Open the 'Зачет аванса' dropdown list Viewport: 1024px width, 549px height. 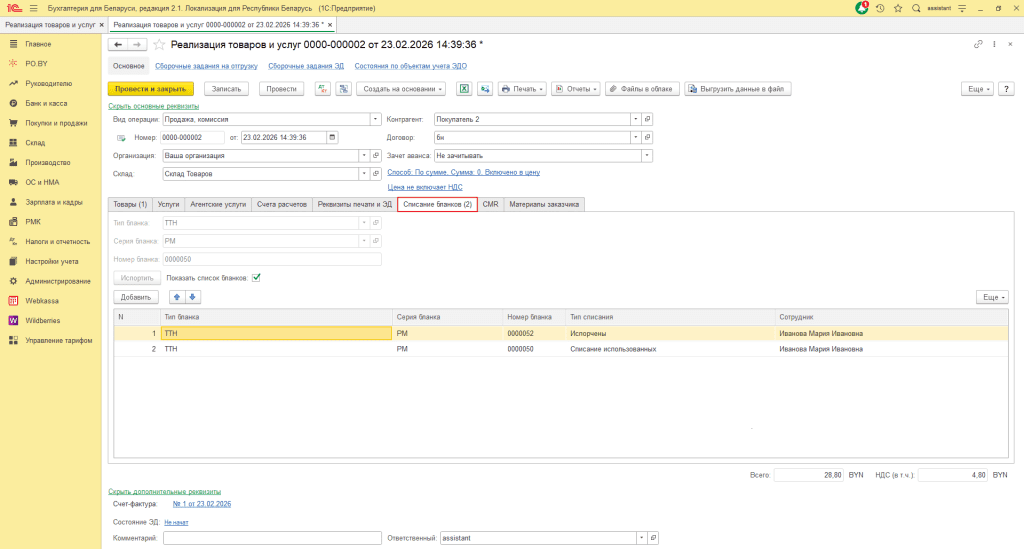(647, 156)
